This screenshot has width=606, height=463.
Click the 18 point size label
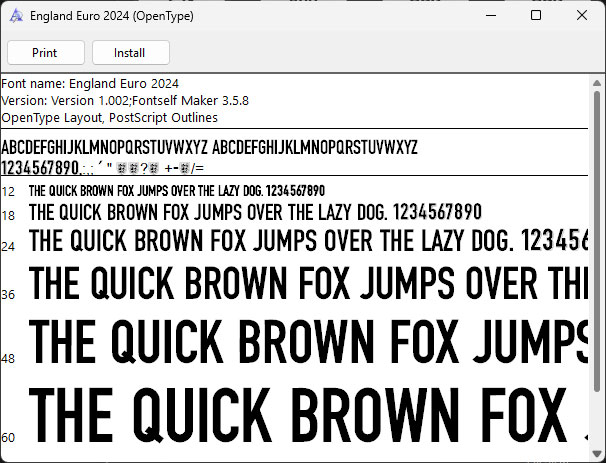8,215
